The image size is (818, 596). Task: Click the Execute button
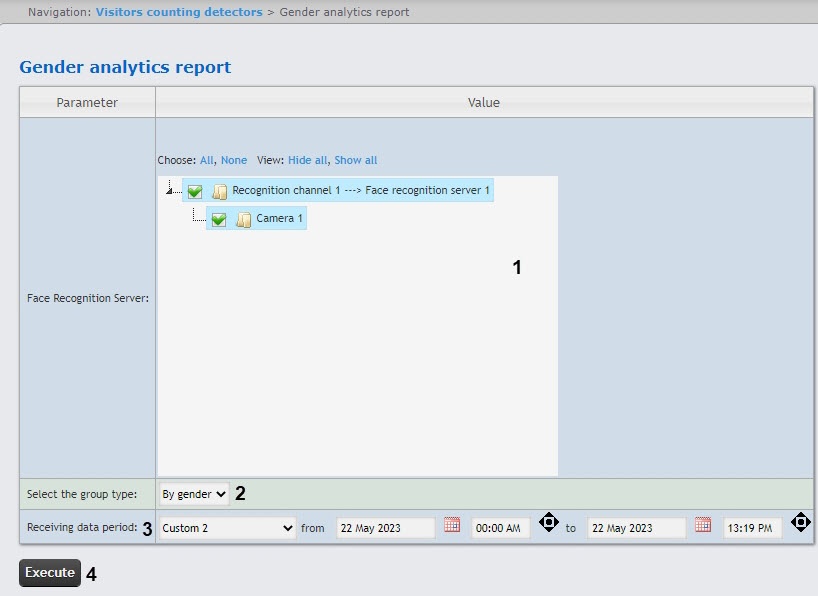tap(50, 573)
